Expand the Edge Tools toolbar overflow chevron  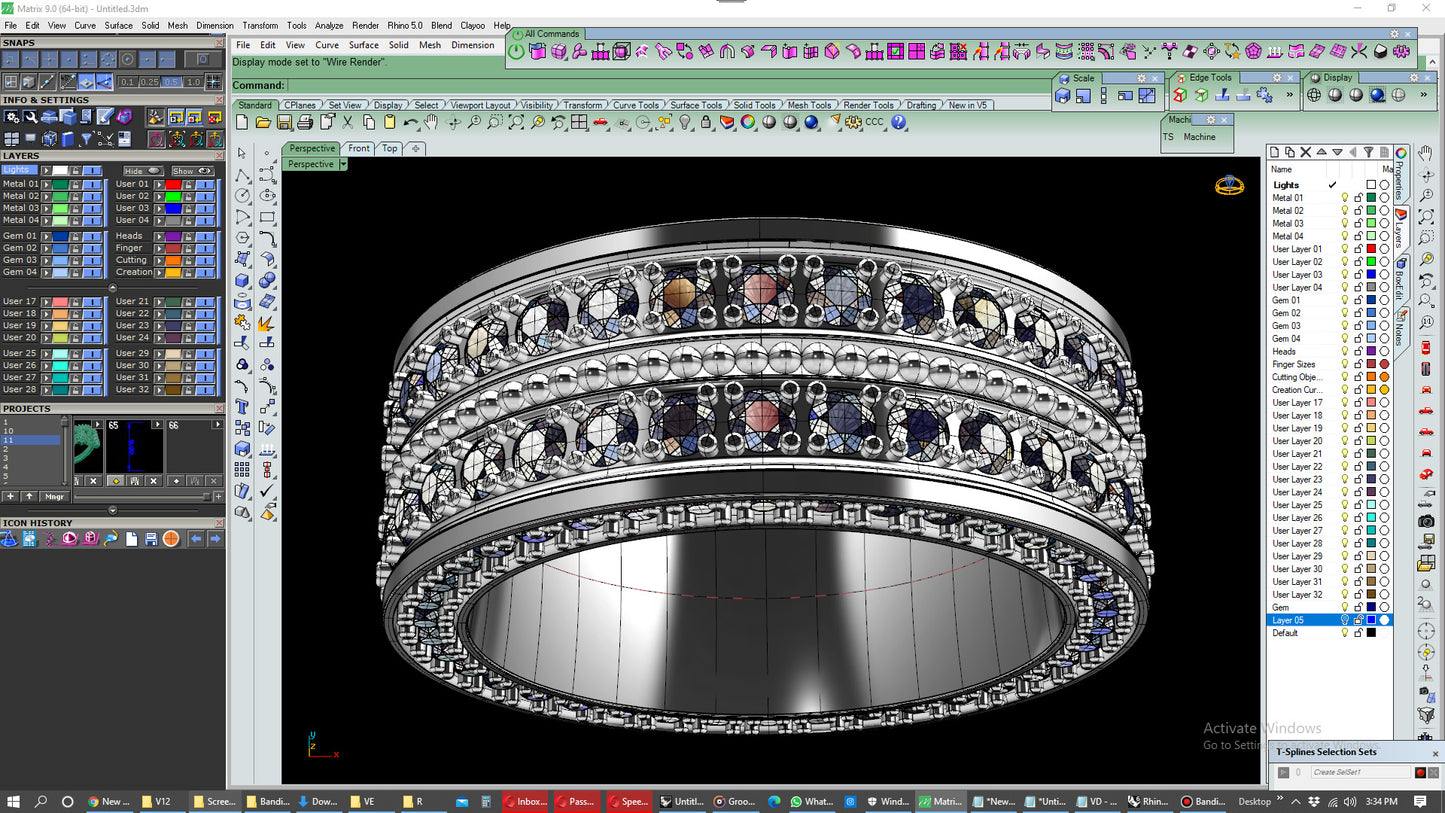click(1289, 95)
